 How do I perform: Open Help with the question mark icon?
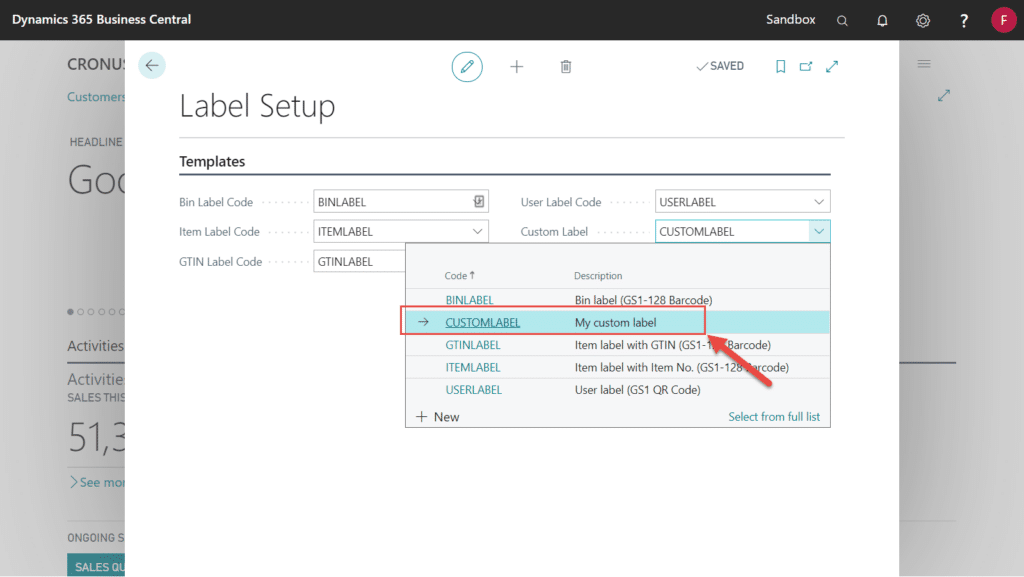(x=962, y=19)
